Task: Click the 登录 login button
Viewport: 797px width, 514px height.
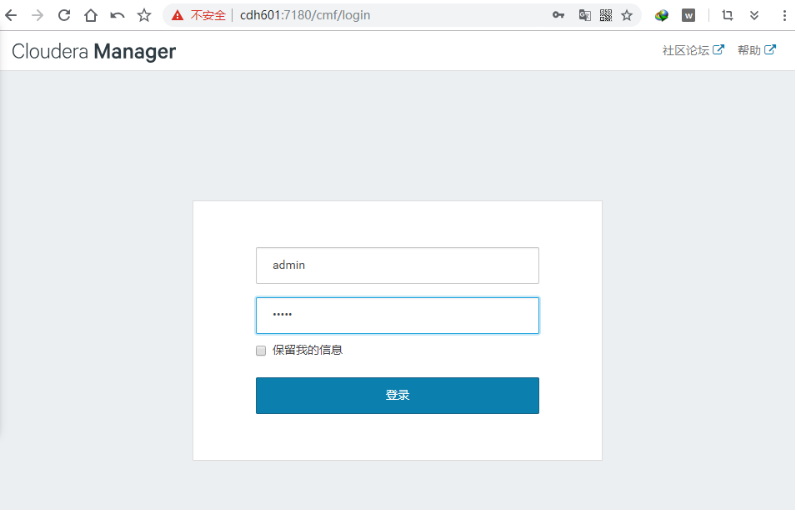Action: (x=397, y=395)
